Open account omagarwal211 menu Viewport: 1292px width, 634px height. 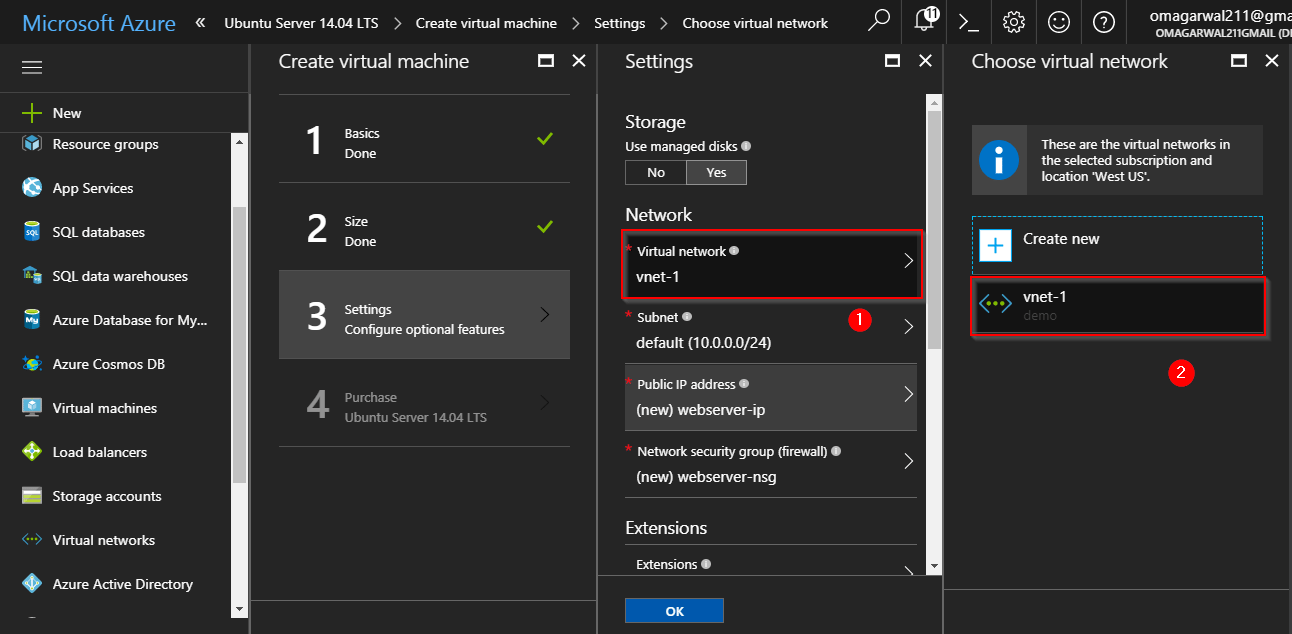[1221, 22]
